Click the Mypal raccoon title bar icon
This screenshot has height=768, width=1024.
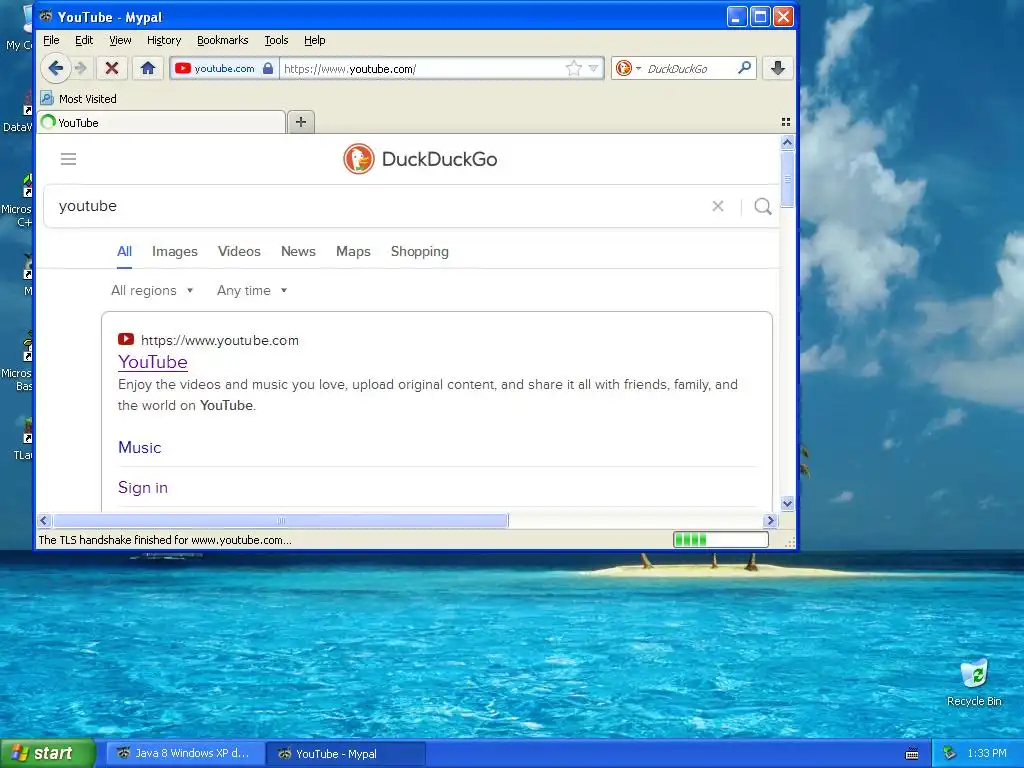point(46,16)
